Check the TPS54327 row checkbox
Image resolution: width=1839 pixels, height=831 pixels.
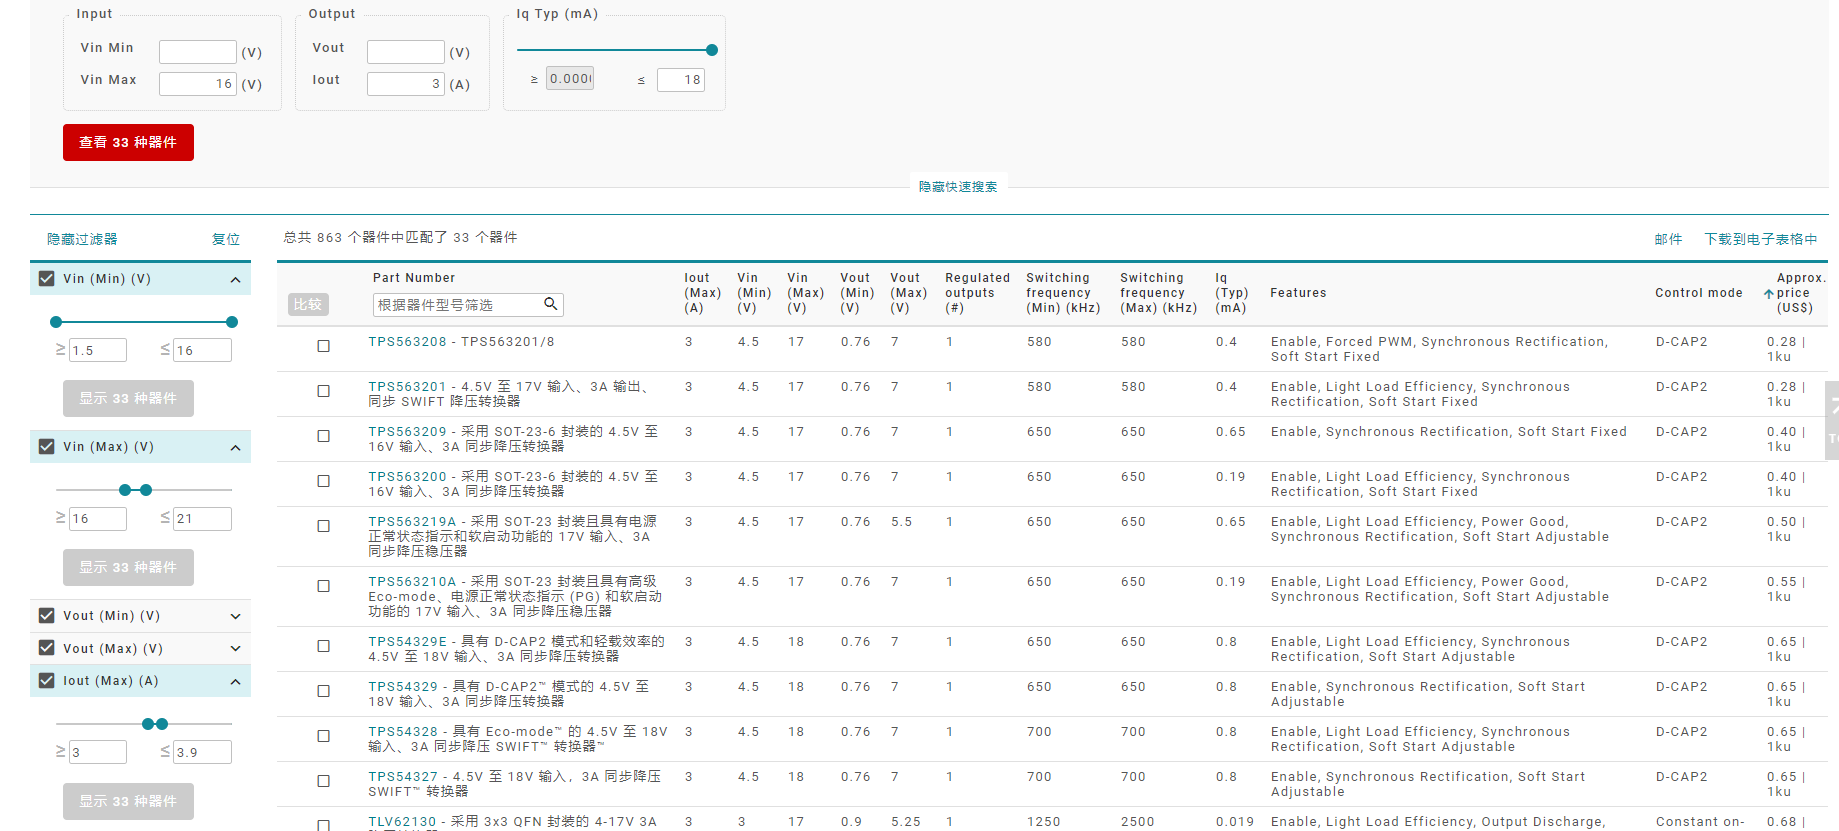pos(323,781)
